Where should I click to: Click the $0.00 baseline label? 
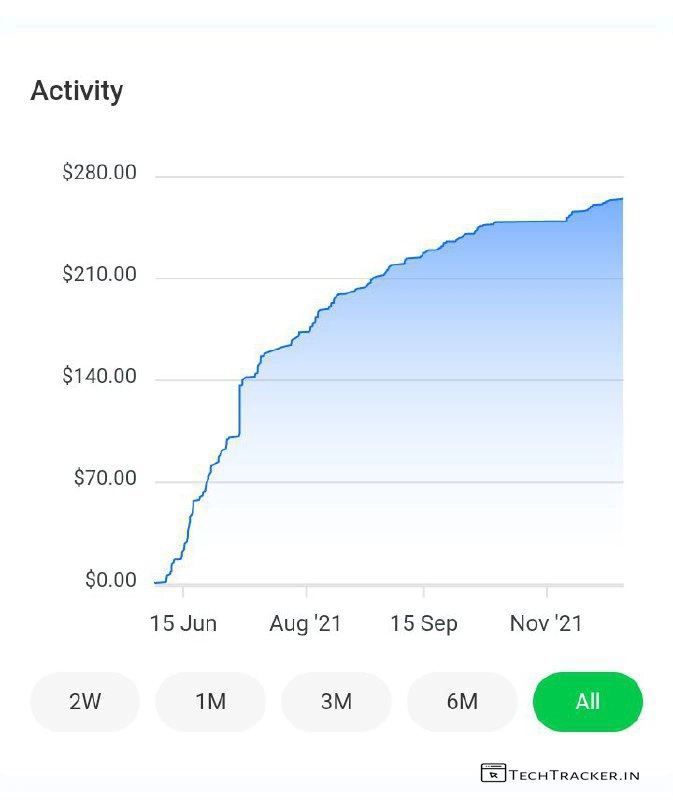click(111, 581)
